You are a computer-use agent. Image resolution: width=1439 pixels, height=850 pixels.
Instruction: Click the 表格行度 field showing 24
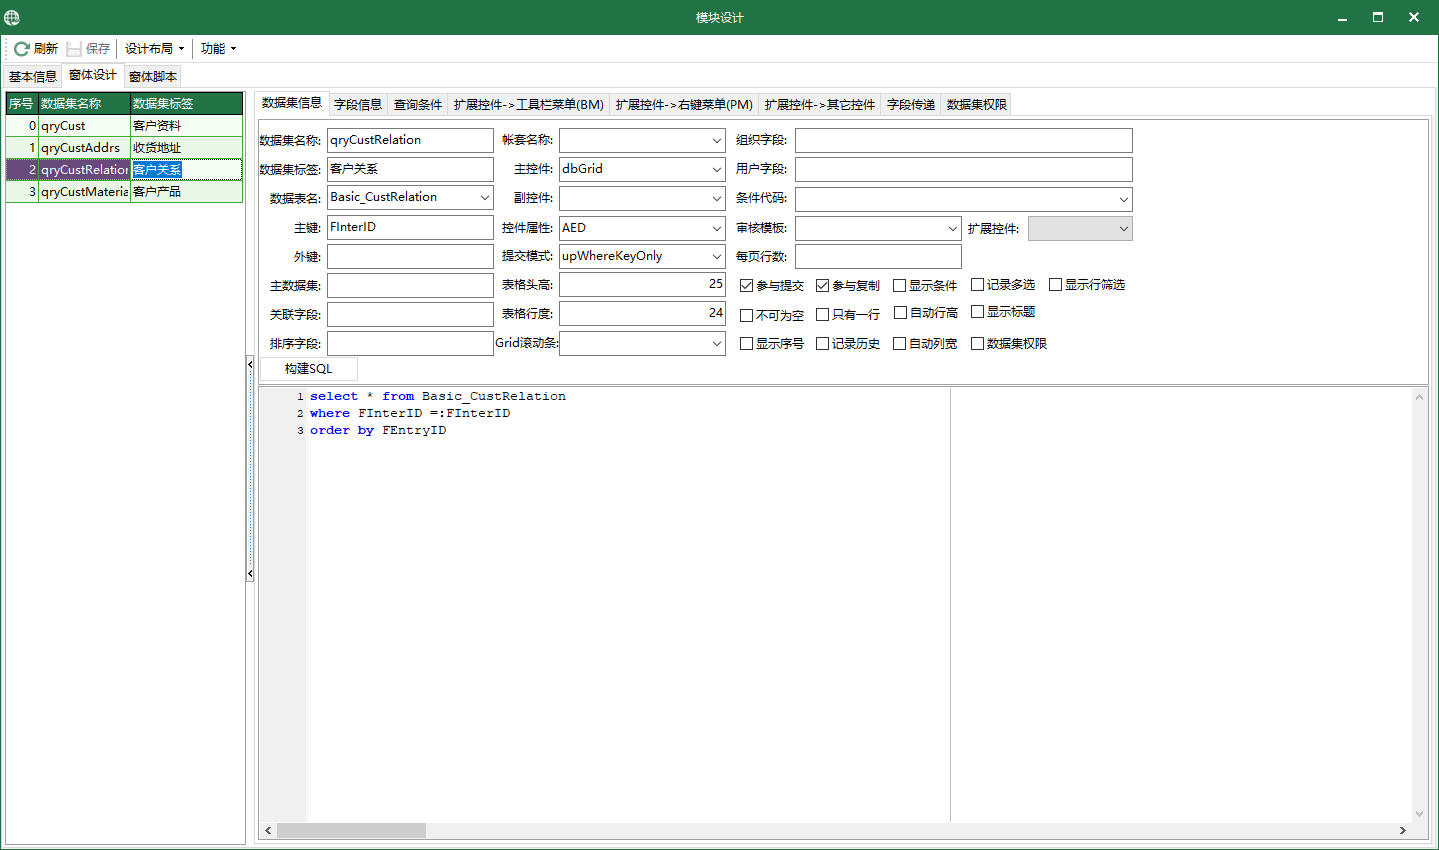click(642, 314)
